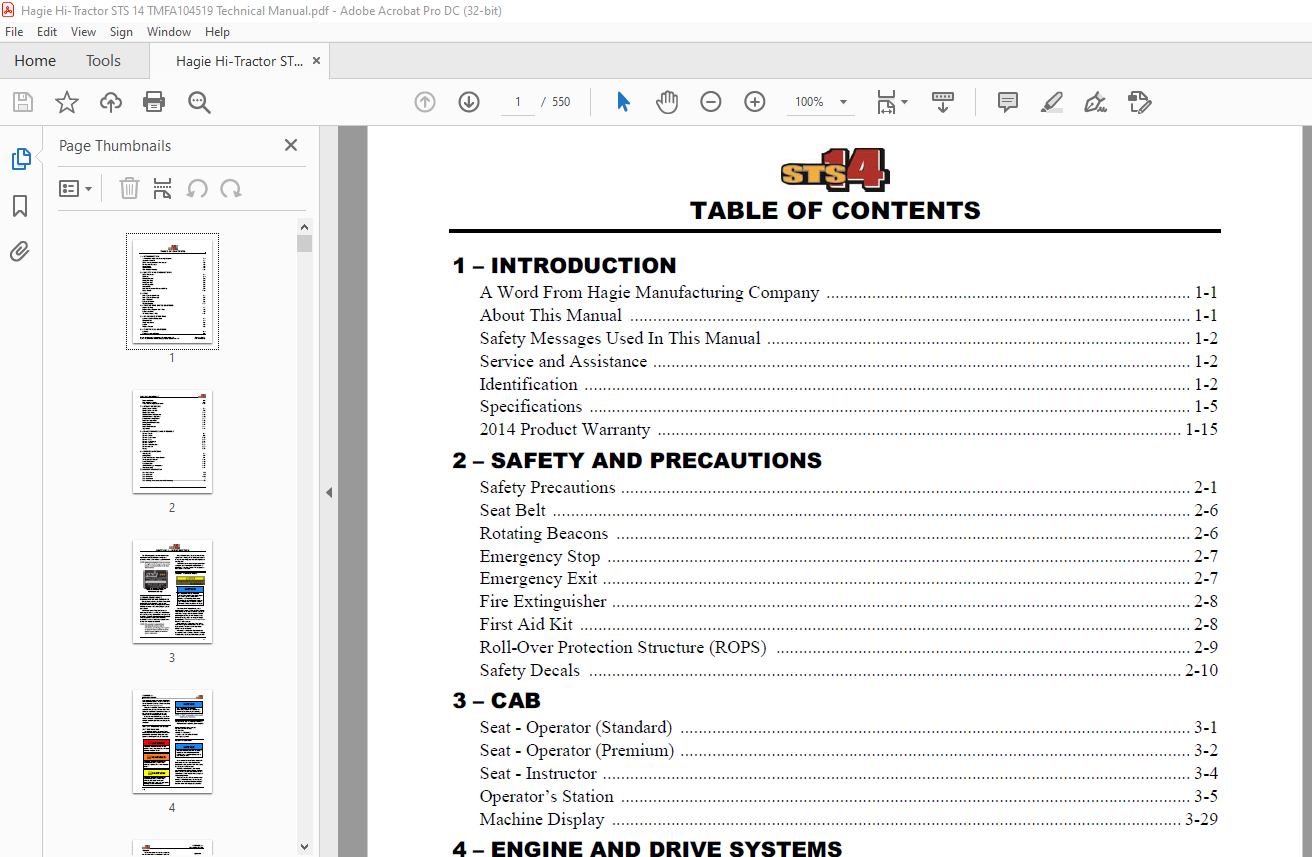Click the scrolling mode keyboard icon

(x=942, y=102)
